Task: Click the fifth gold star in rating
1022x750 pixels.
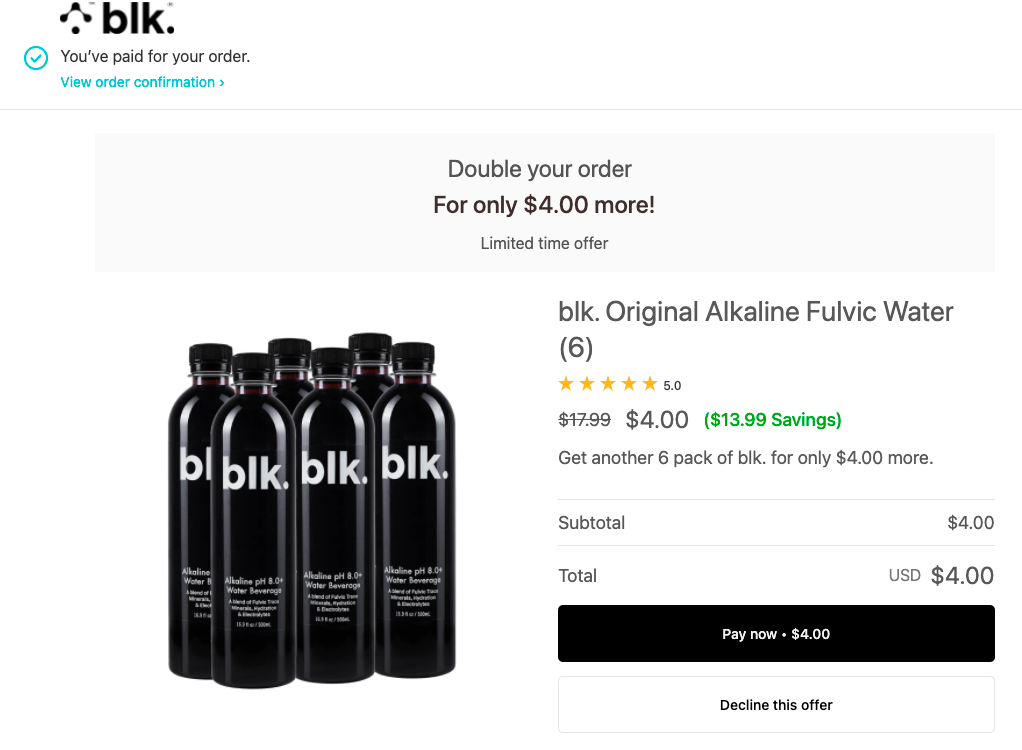Action: click(x=650, y=384)
